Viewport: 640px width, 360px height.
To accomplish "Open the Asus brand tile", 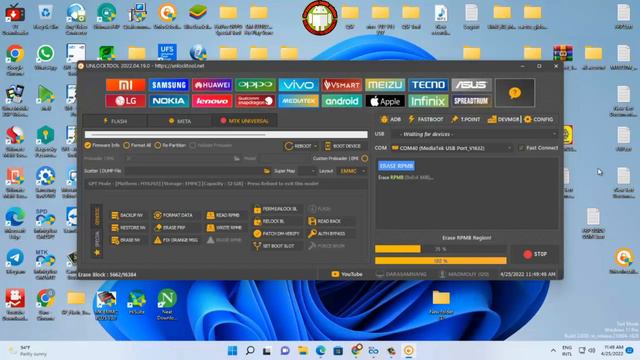I will click(x=471, y=85).
